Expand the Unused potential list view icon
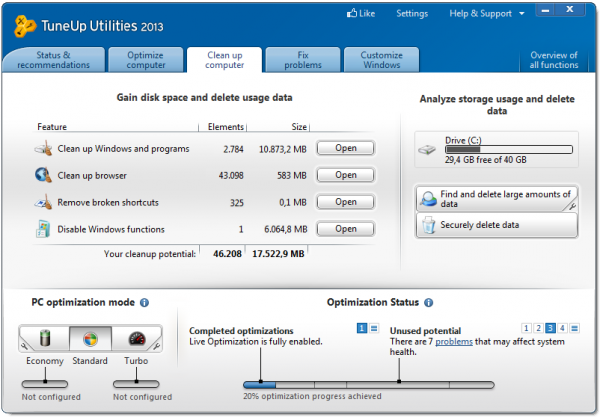Viewport: 600px width, 417px height. (x=574, y=328)
